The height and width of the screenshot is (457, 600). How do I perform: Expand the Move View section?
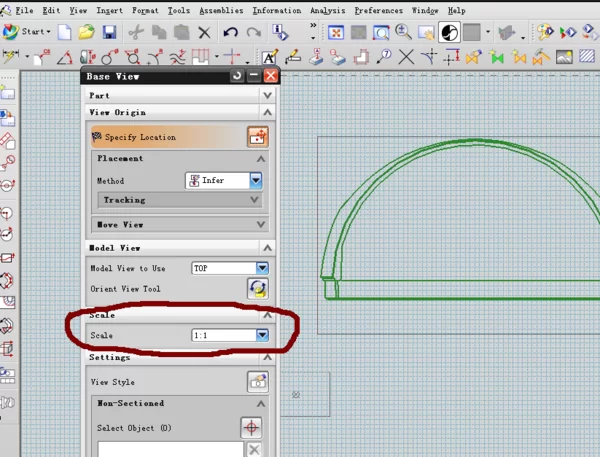click(261, 225)
